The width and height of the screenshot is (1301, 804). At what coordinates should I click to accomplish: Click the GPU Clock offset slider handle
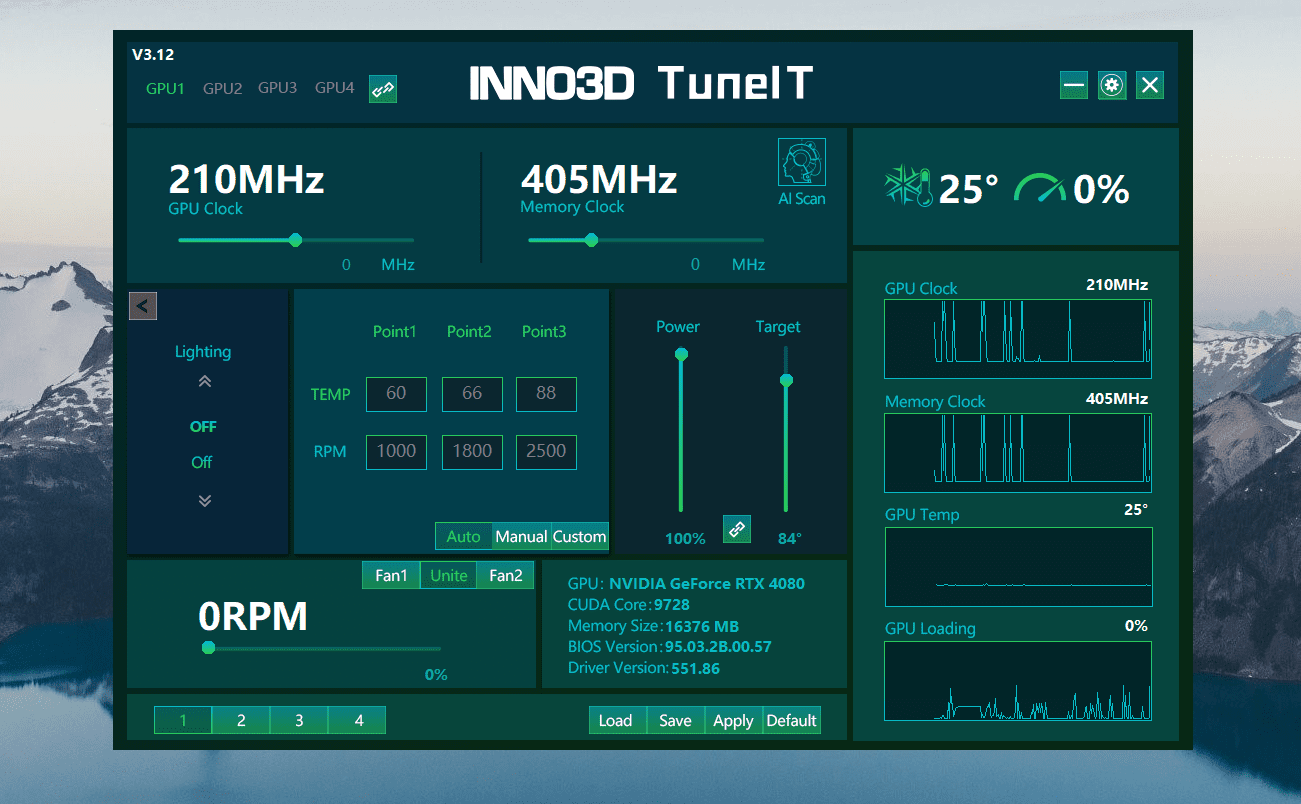tap(295, 239)
